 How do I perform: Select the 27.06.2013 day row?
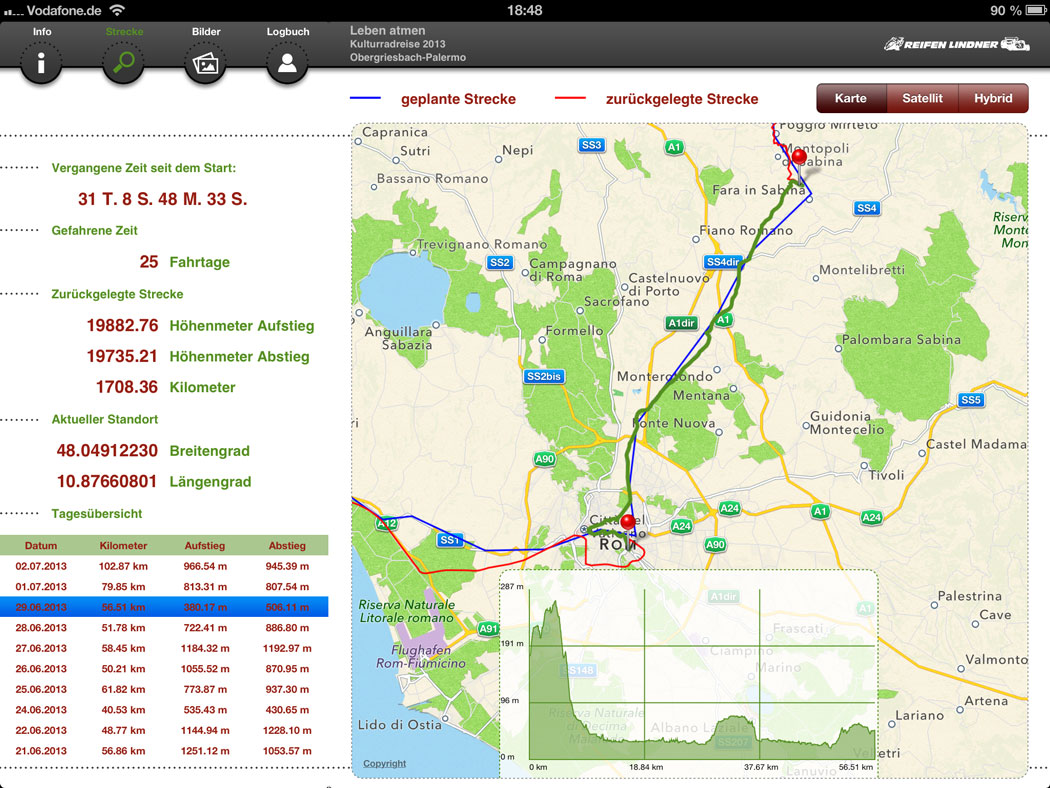[164, 648]
